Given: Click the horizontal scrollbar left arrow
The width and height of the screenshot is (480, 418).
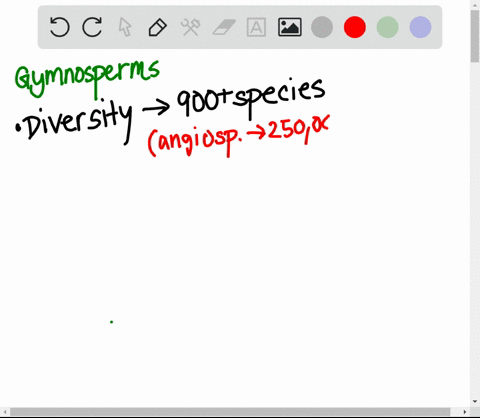Looking at the screenshot, I should pos(5,412).
